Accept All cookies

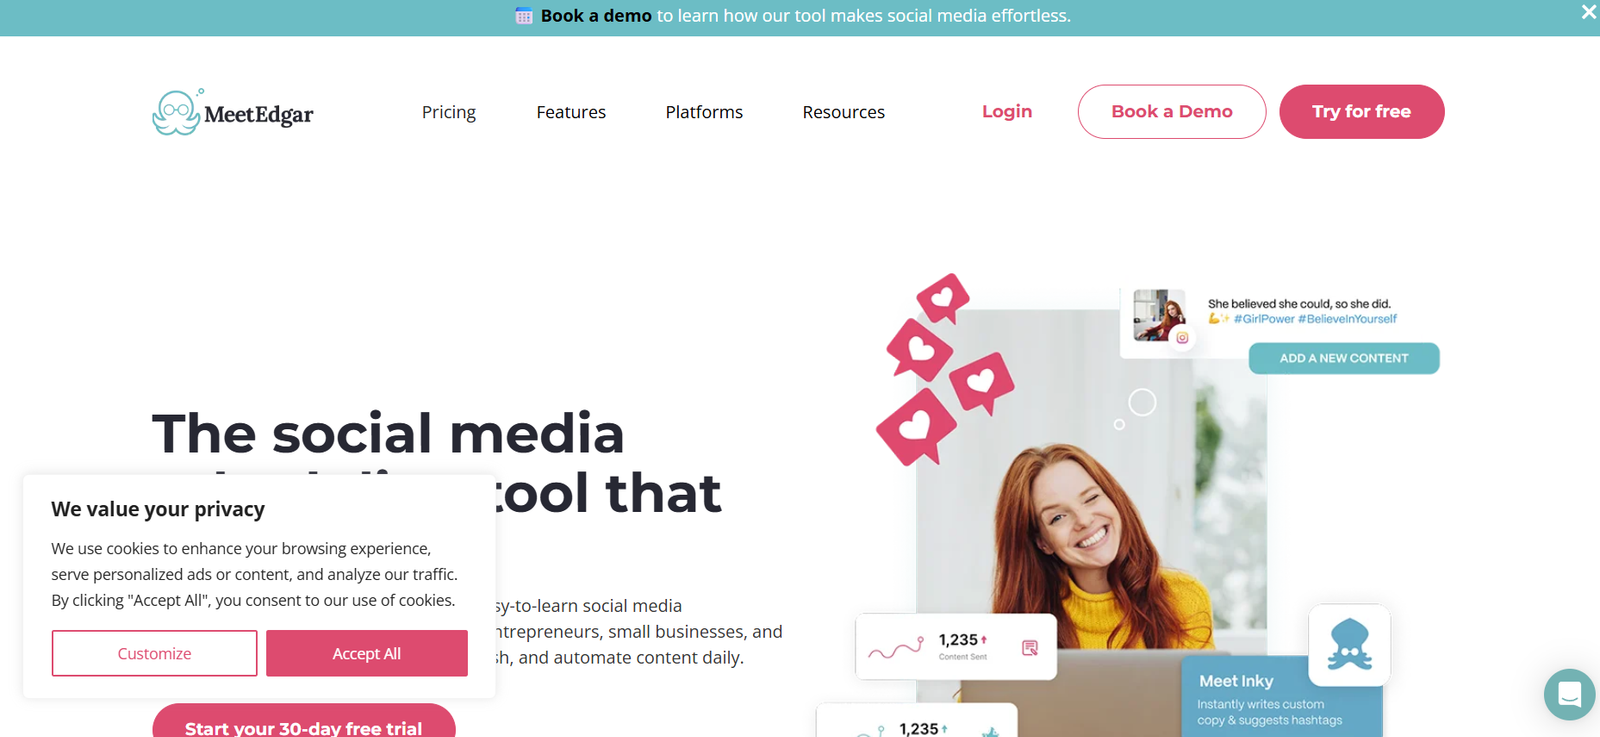click(367, 653)
